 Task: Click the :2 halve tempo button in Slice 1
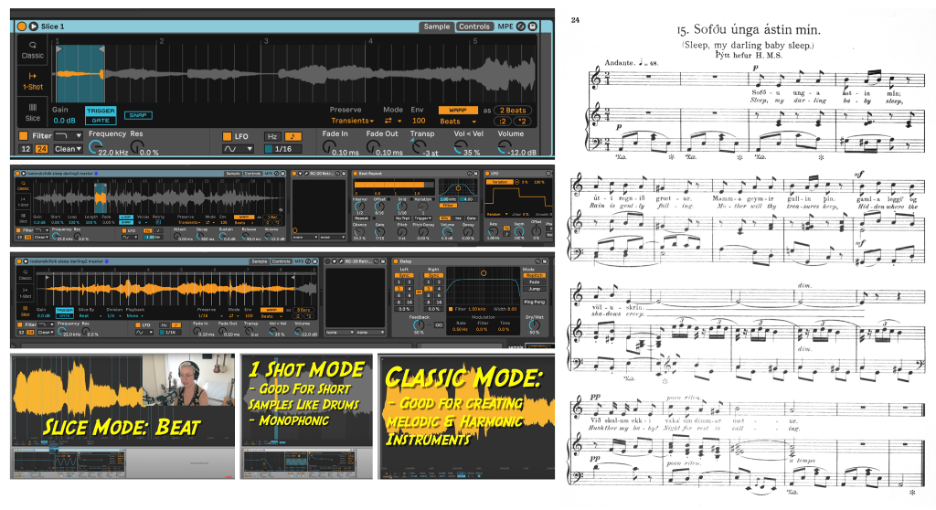coord(503,121)
